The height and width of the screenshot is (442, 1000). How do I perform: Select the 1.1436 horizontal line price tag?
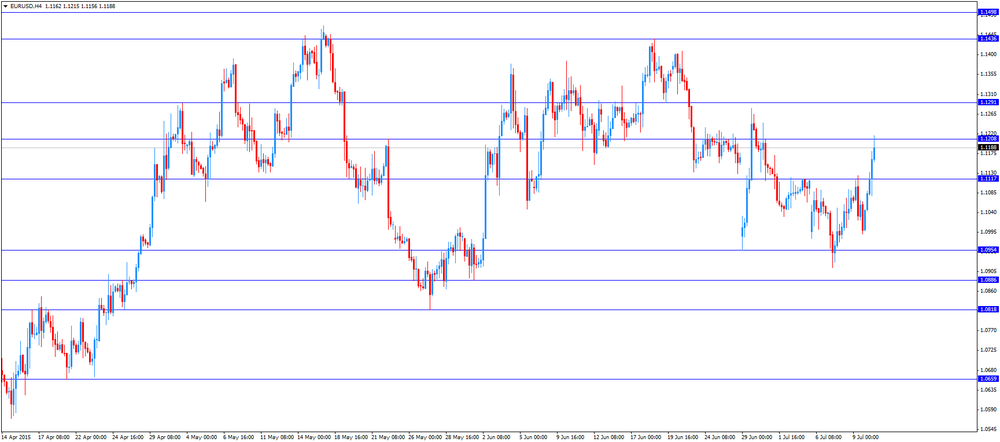988,39
